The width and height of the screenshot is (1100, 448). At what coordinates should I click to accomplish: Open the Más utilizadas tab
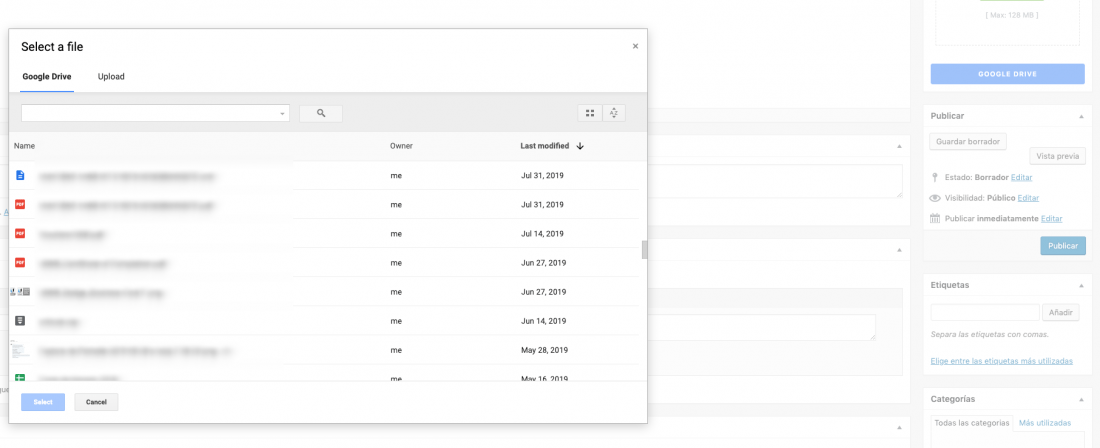tap(1045, 423)
